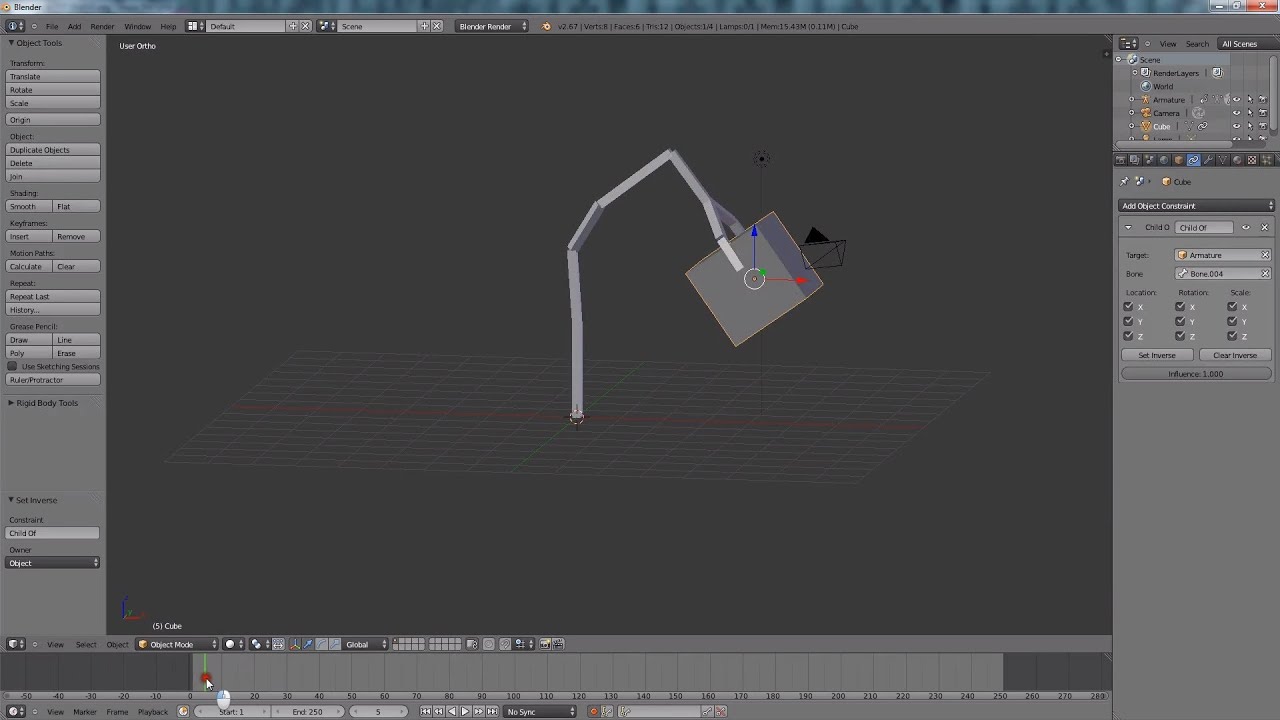Select the Object properties cube icon
The width and height of the screenshot is (1280, 720).
(1179, 159)
